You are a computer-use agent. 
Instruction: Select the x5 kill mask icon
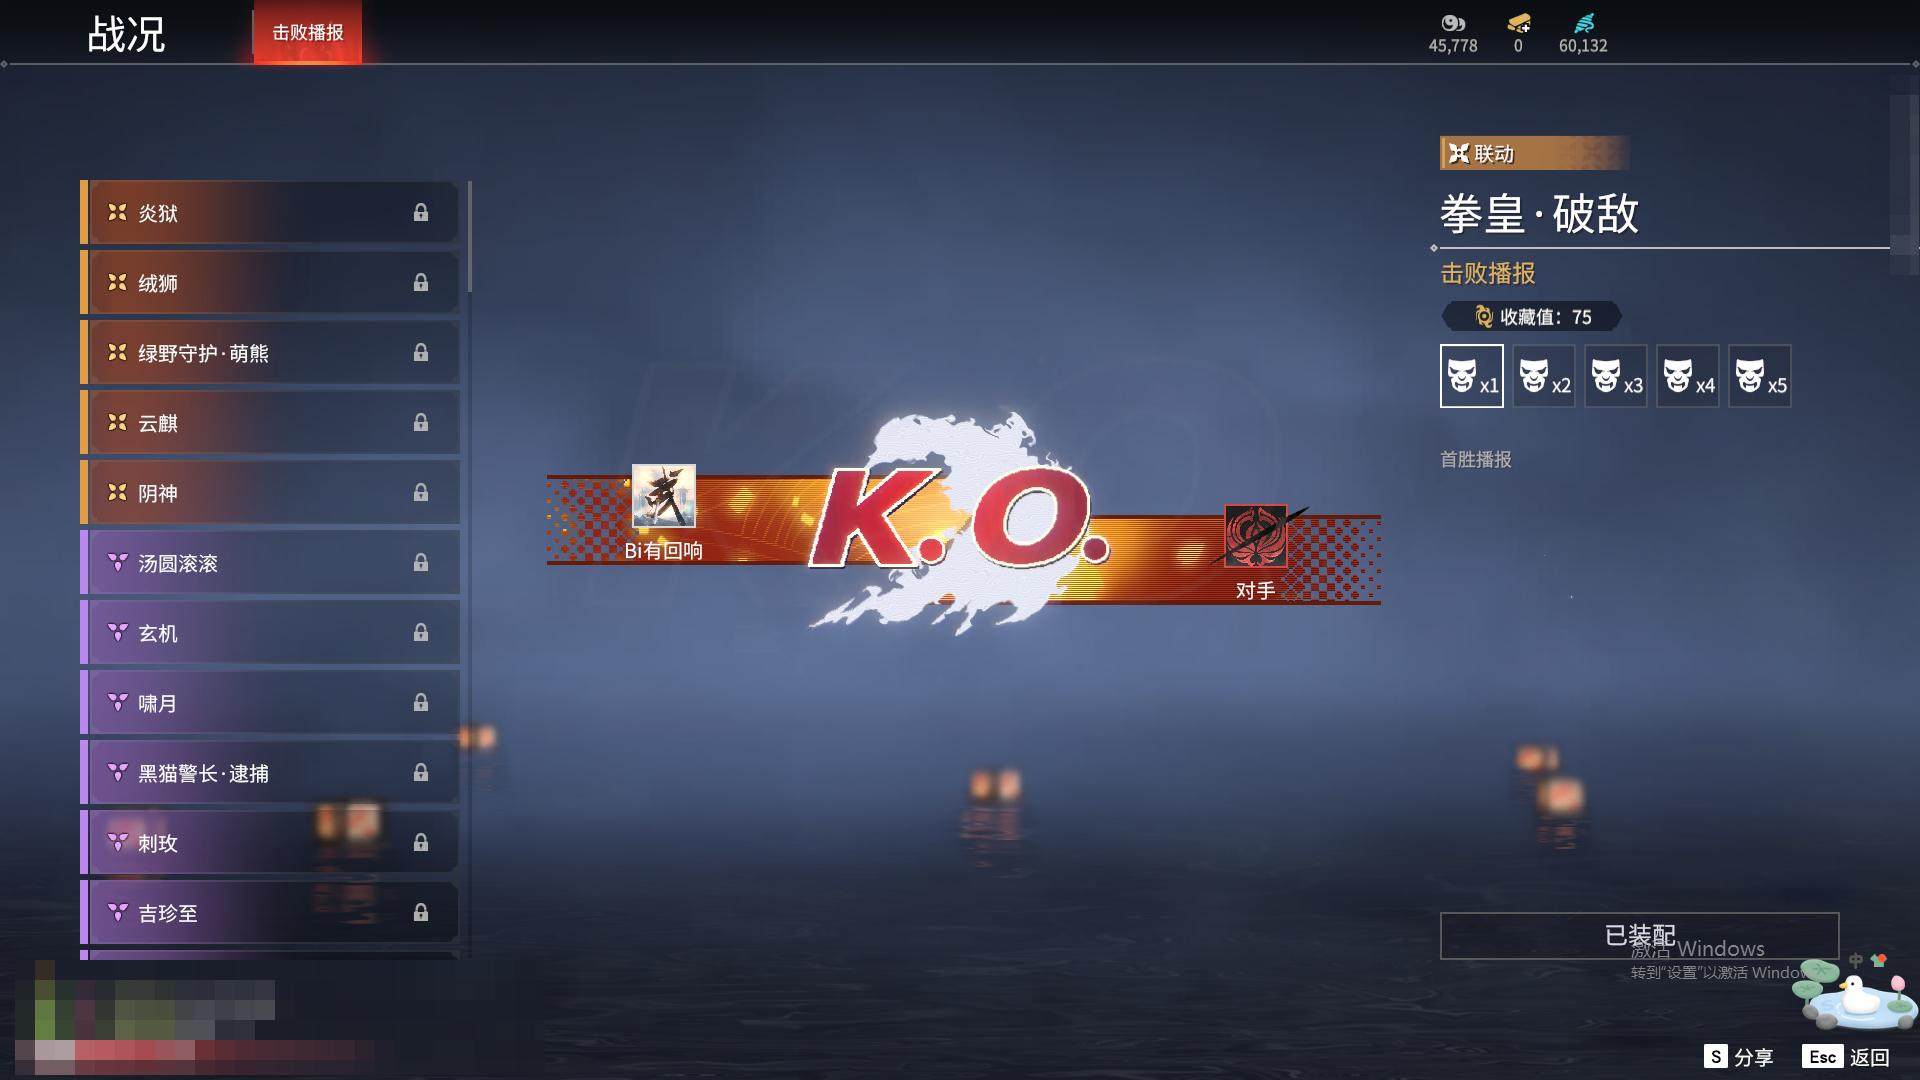[1759, 376]
